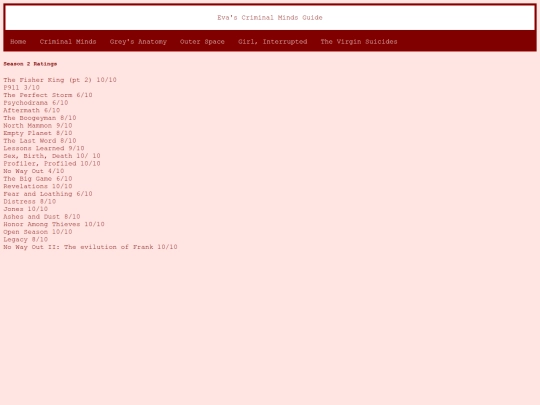540x405 pixels.
Task: Select the 'Open Season 10/10' entry
Action: coord(38,231)
